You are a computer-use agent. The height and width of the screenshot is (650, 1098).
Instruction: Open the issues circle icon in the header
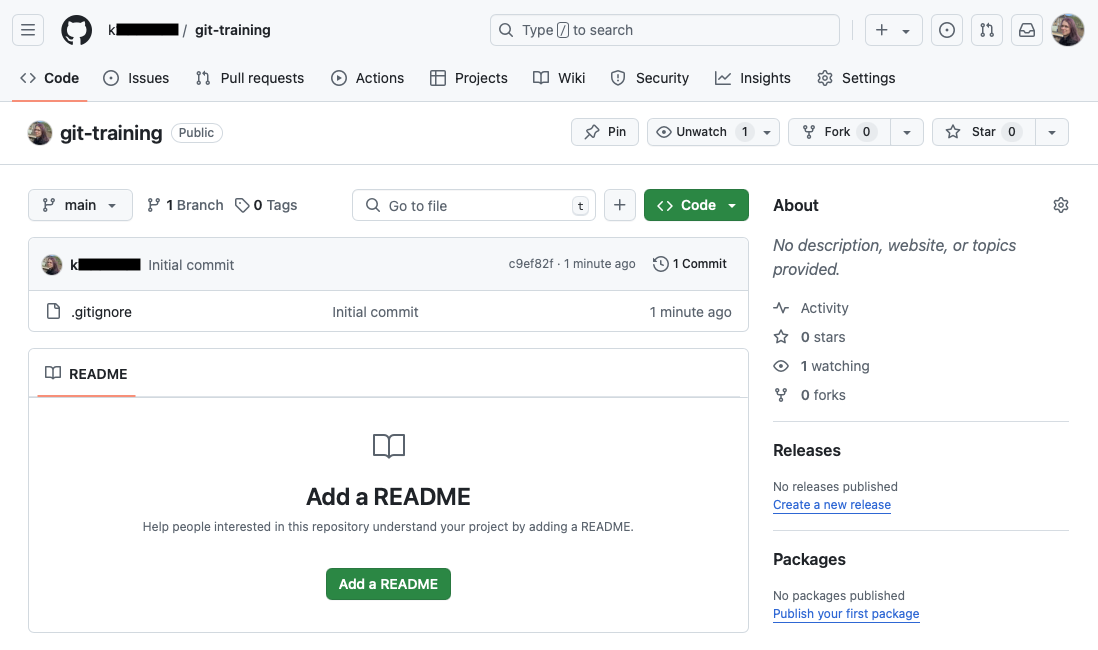tap(947, 29)
